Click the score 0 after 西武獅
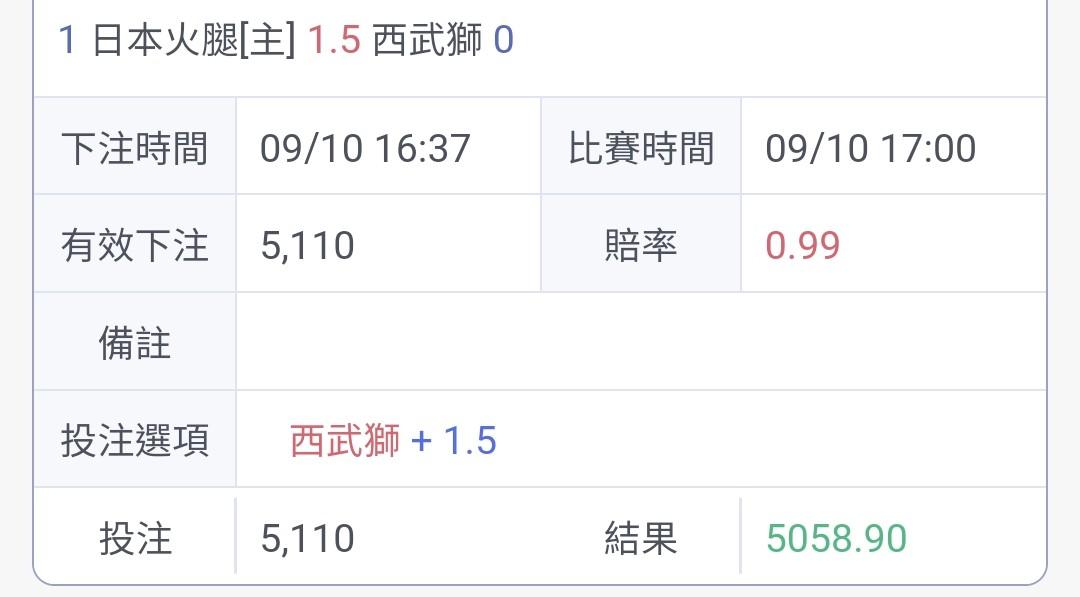1080x597 pixels. coord(503,39)
